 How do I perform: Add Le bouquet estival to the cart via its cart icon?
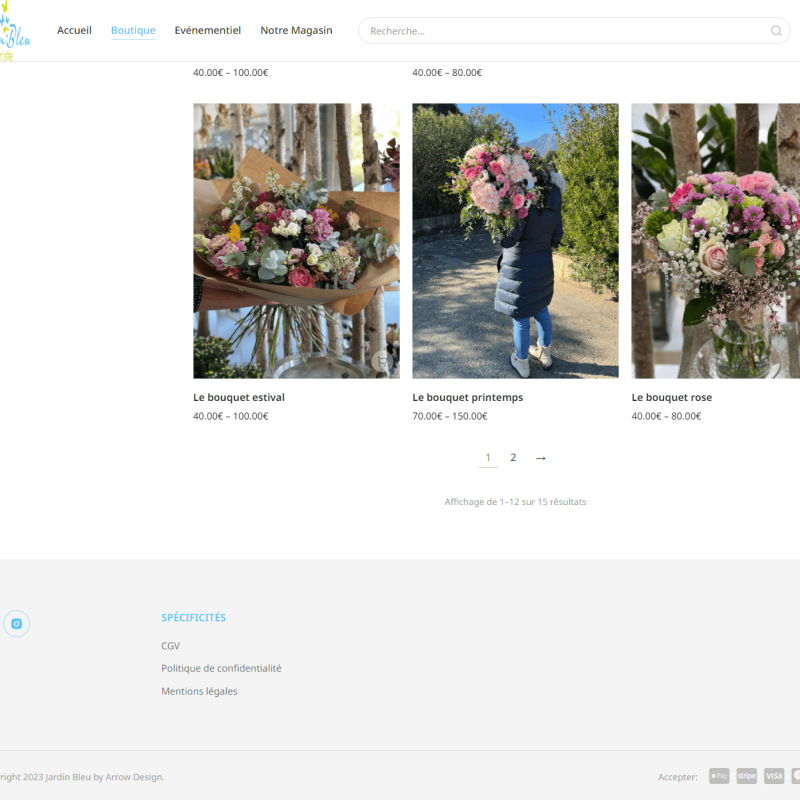click(x=382, y=361)
